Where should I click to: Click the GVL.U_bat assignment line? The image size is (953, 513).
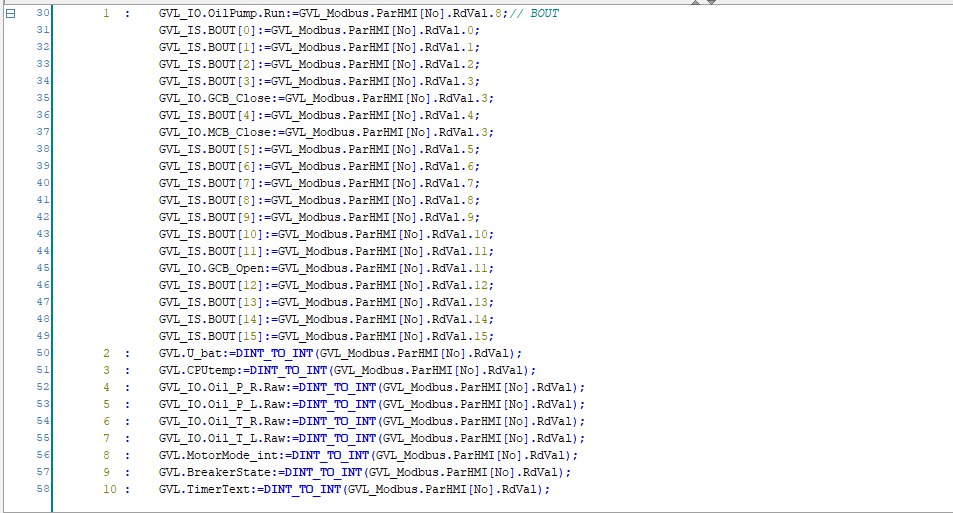340,354
